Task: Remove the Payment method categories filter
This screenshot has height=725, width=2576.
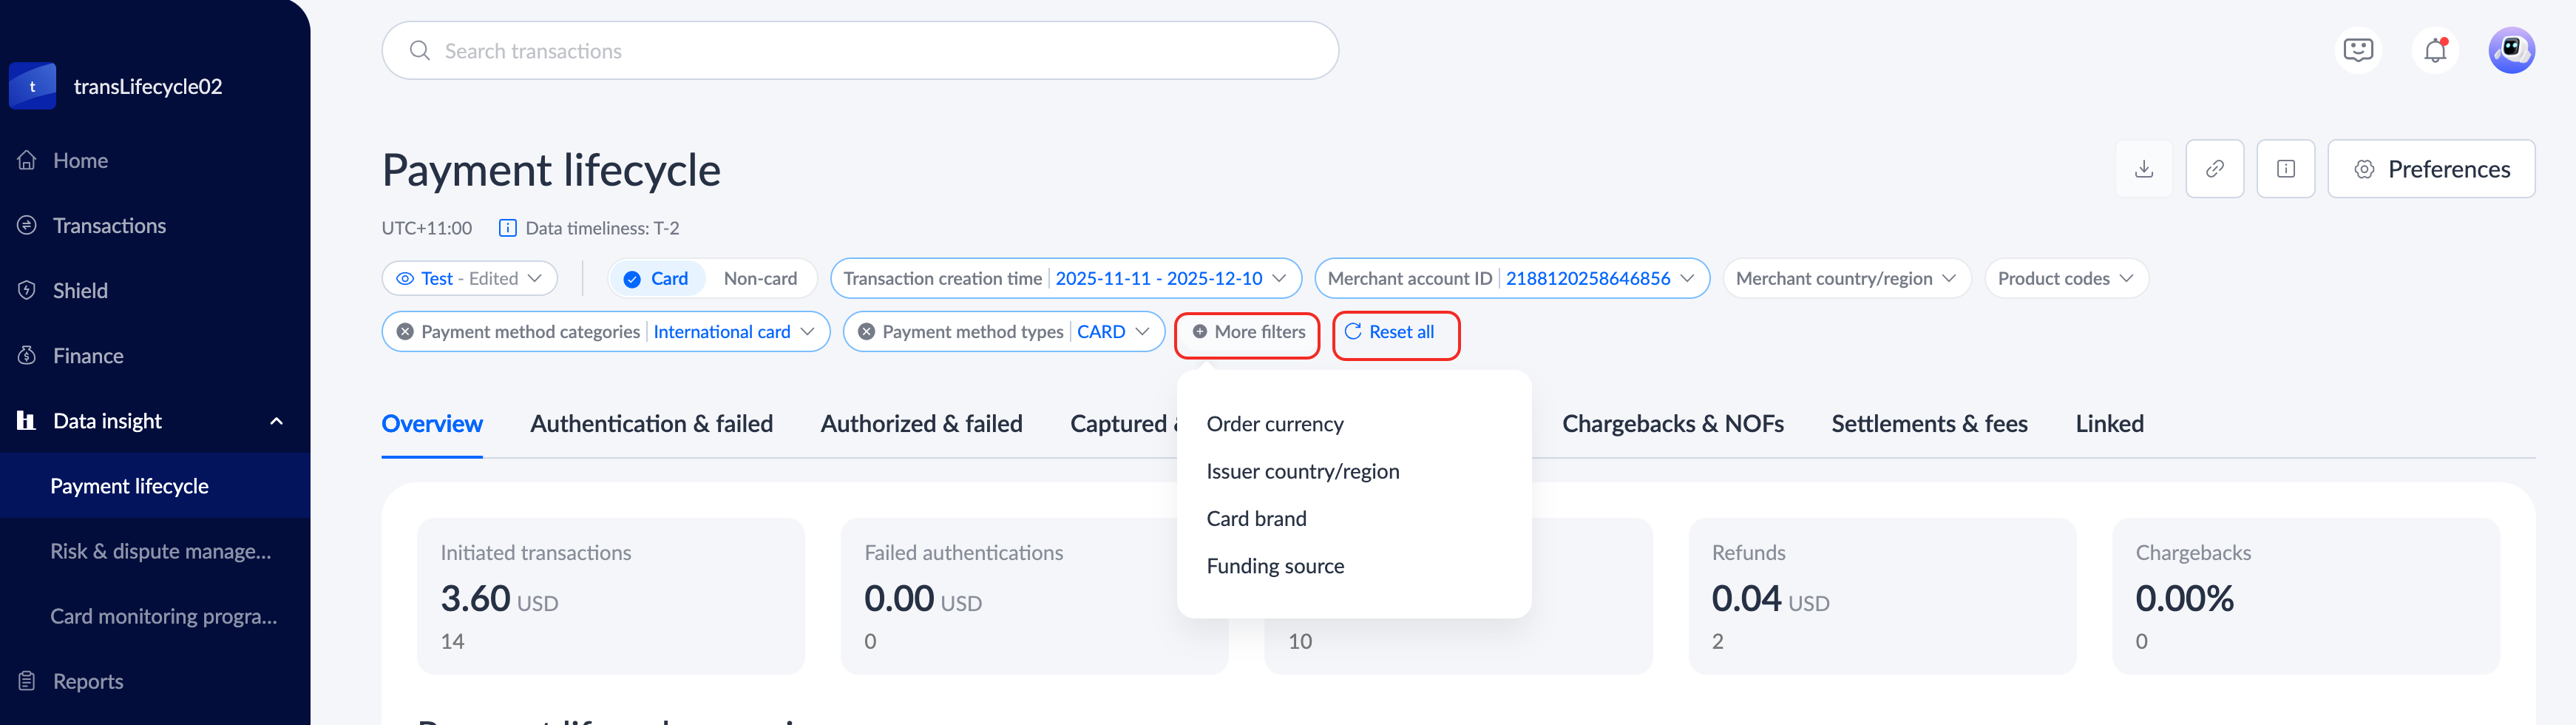Action: click(405, 332)
